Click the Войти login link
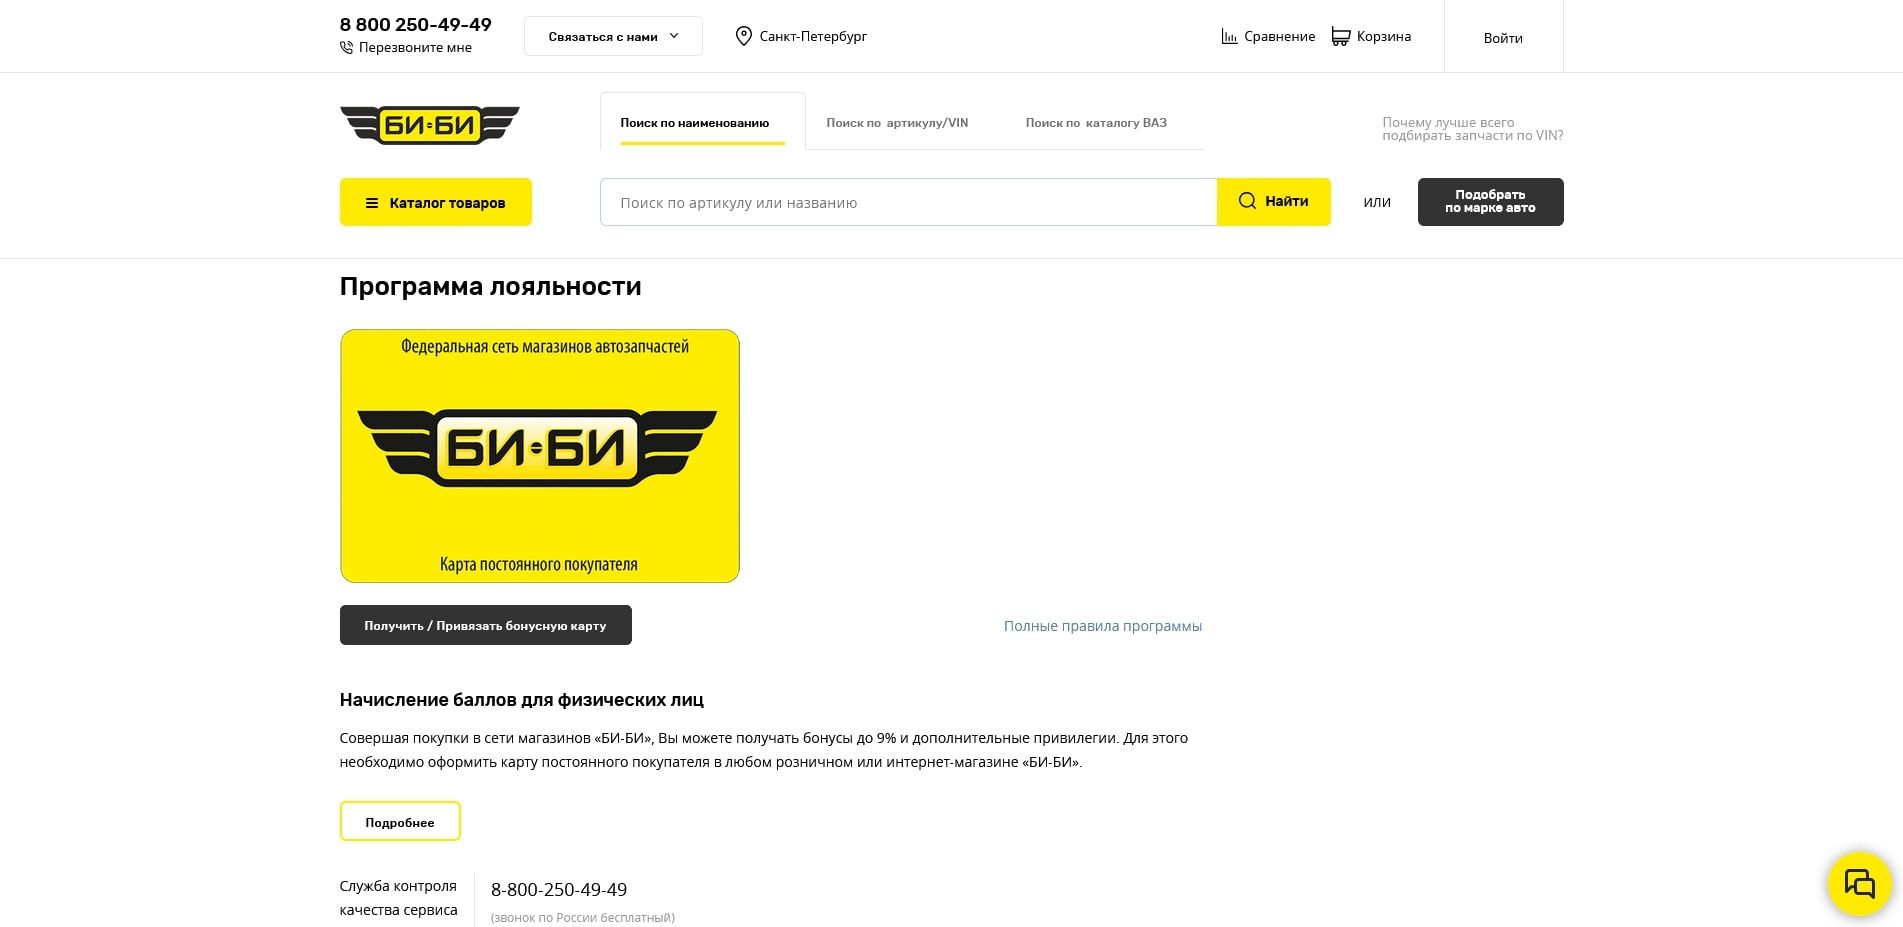 click(1503, 38)
